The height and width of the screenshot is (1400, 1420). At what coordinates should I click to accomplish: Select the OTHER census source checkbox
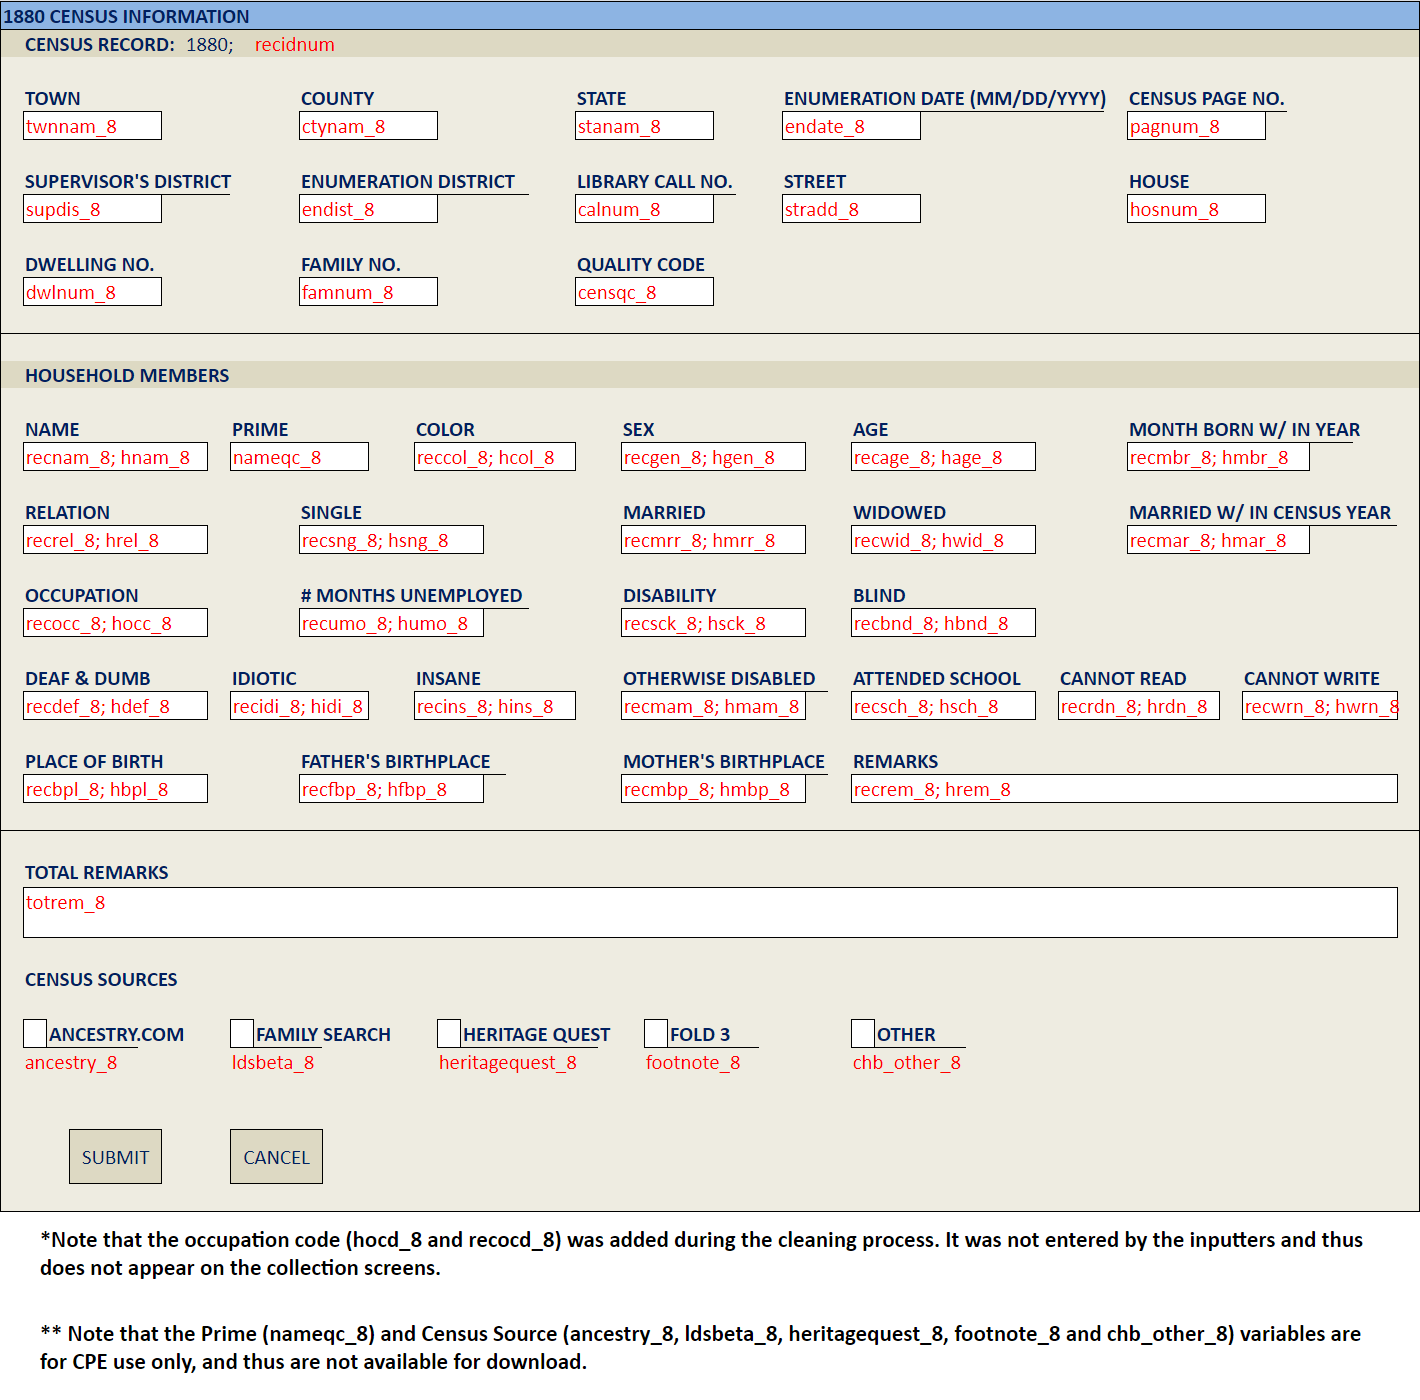(x=863, y=1033)
